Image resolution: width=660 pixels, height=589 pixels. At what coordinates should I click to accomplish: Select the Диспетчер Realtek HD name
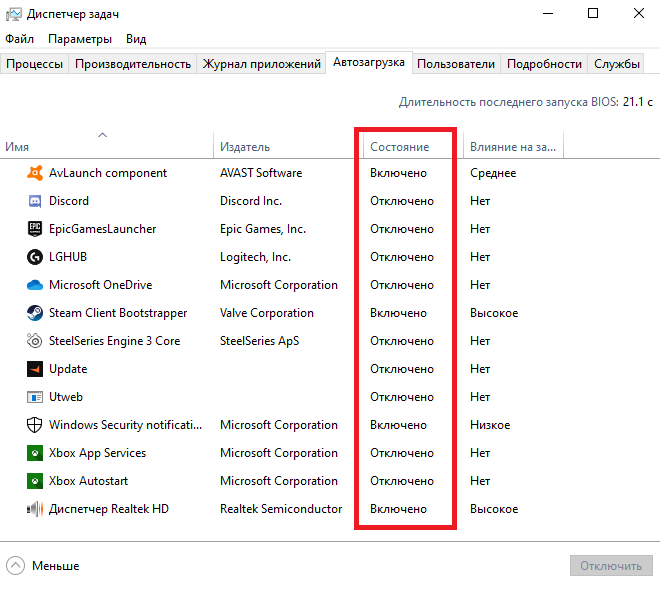pos(109,509)
